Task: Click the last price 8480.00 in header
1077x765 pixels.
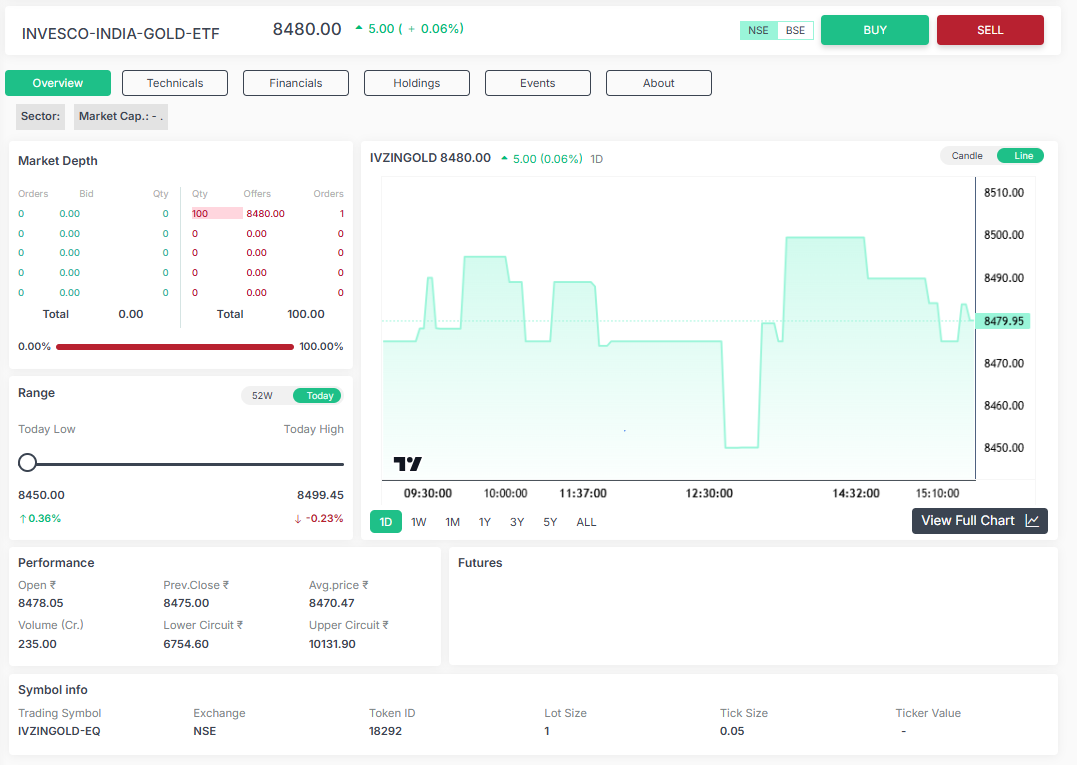Action: pos(307,29)
